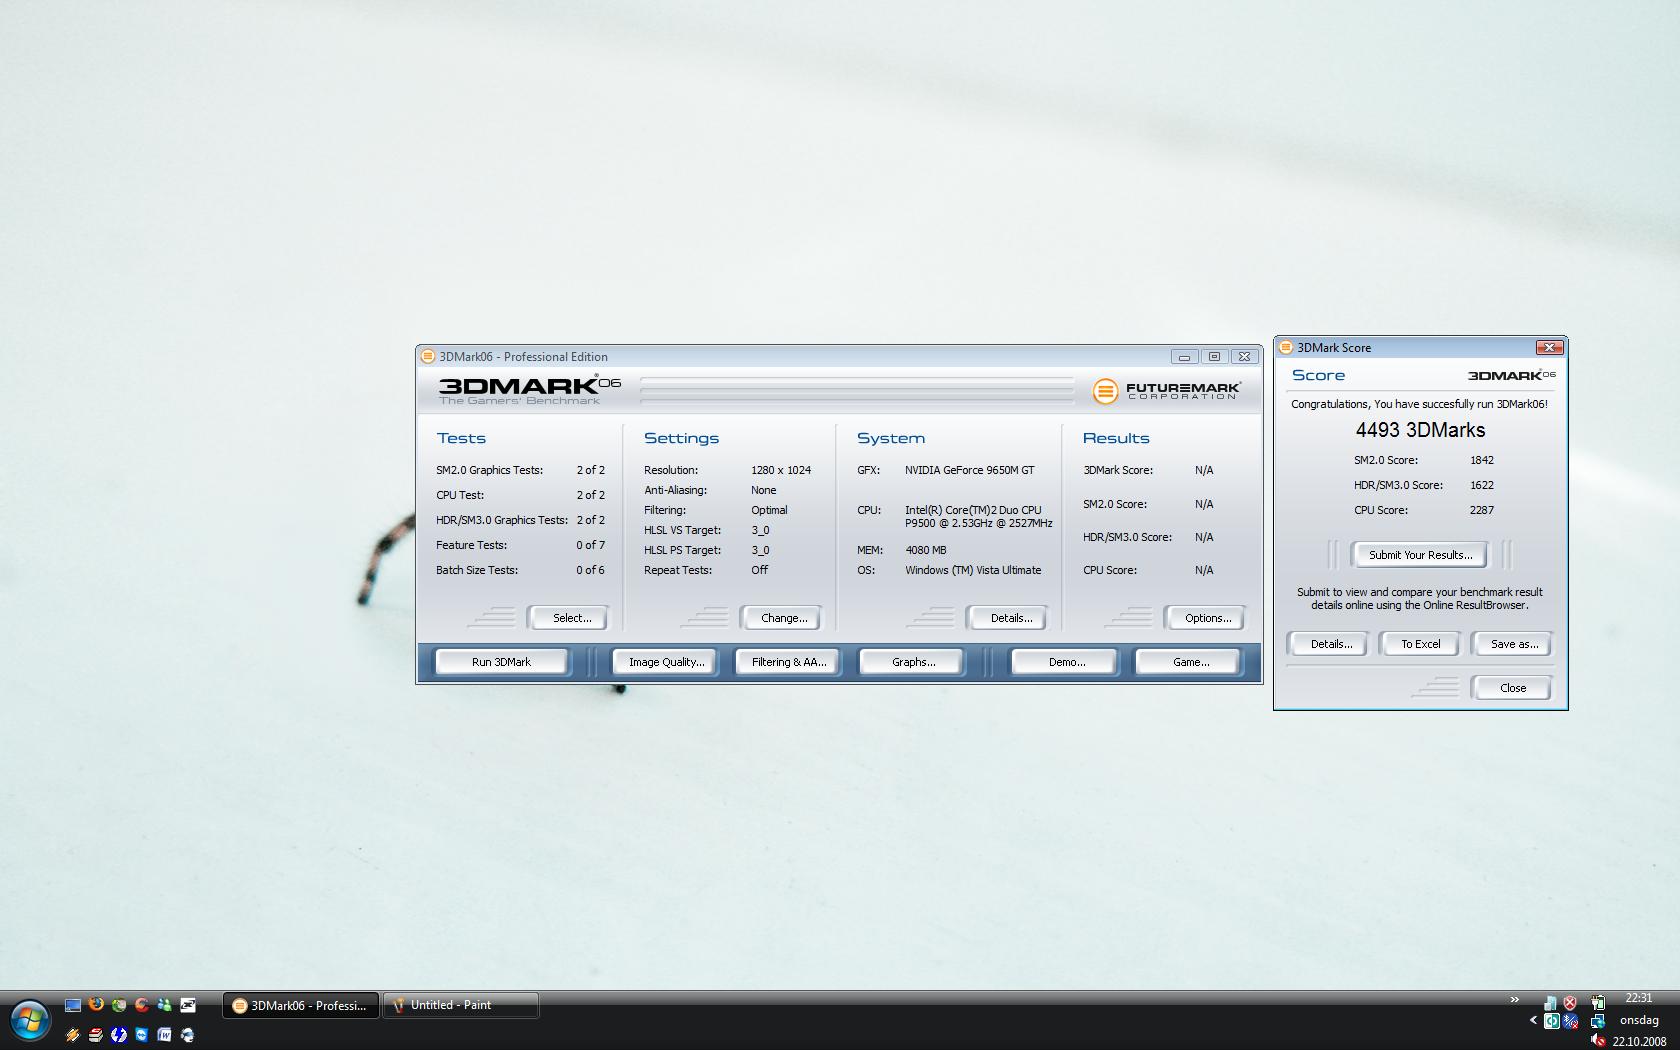Open the power battery tray icon

click(x=1598, y=1002)
